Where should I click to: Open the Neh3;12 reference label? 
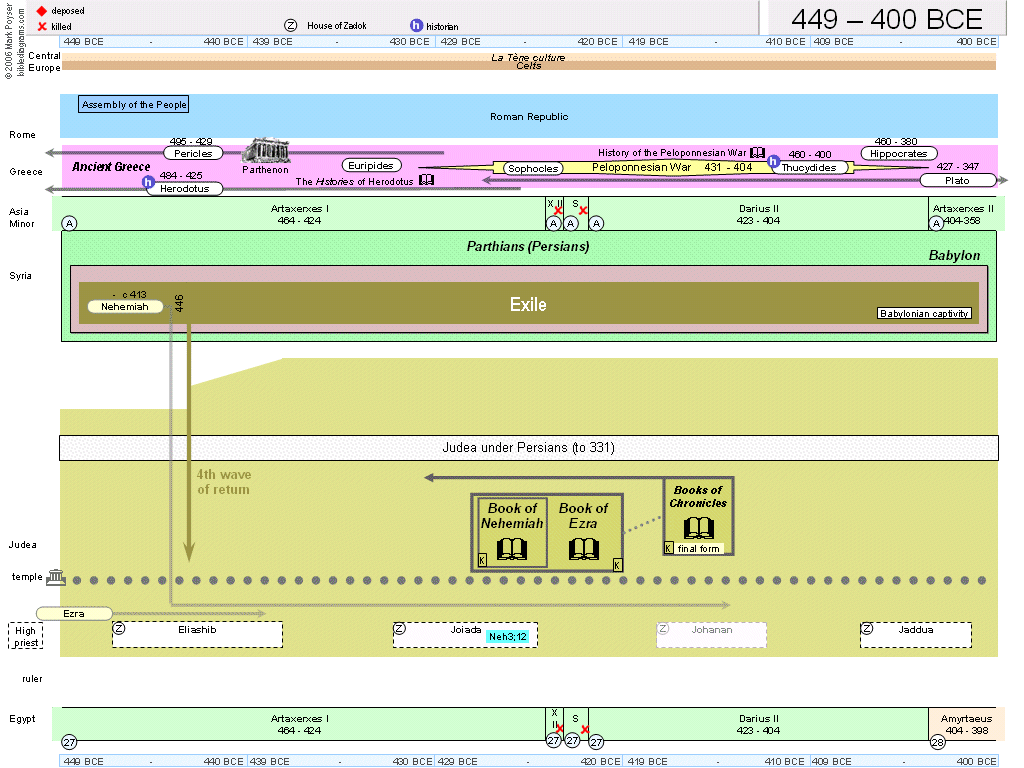507,637
